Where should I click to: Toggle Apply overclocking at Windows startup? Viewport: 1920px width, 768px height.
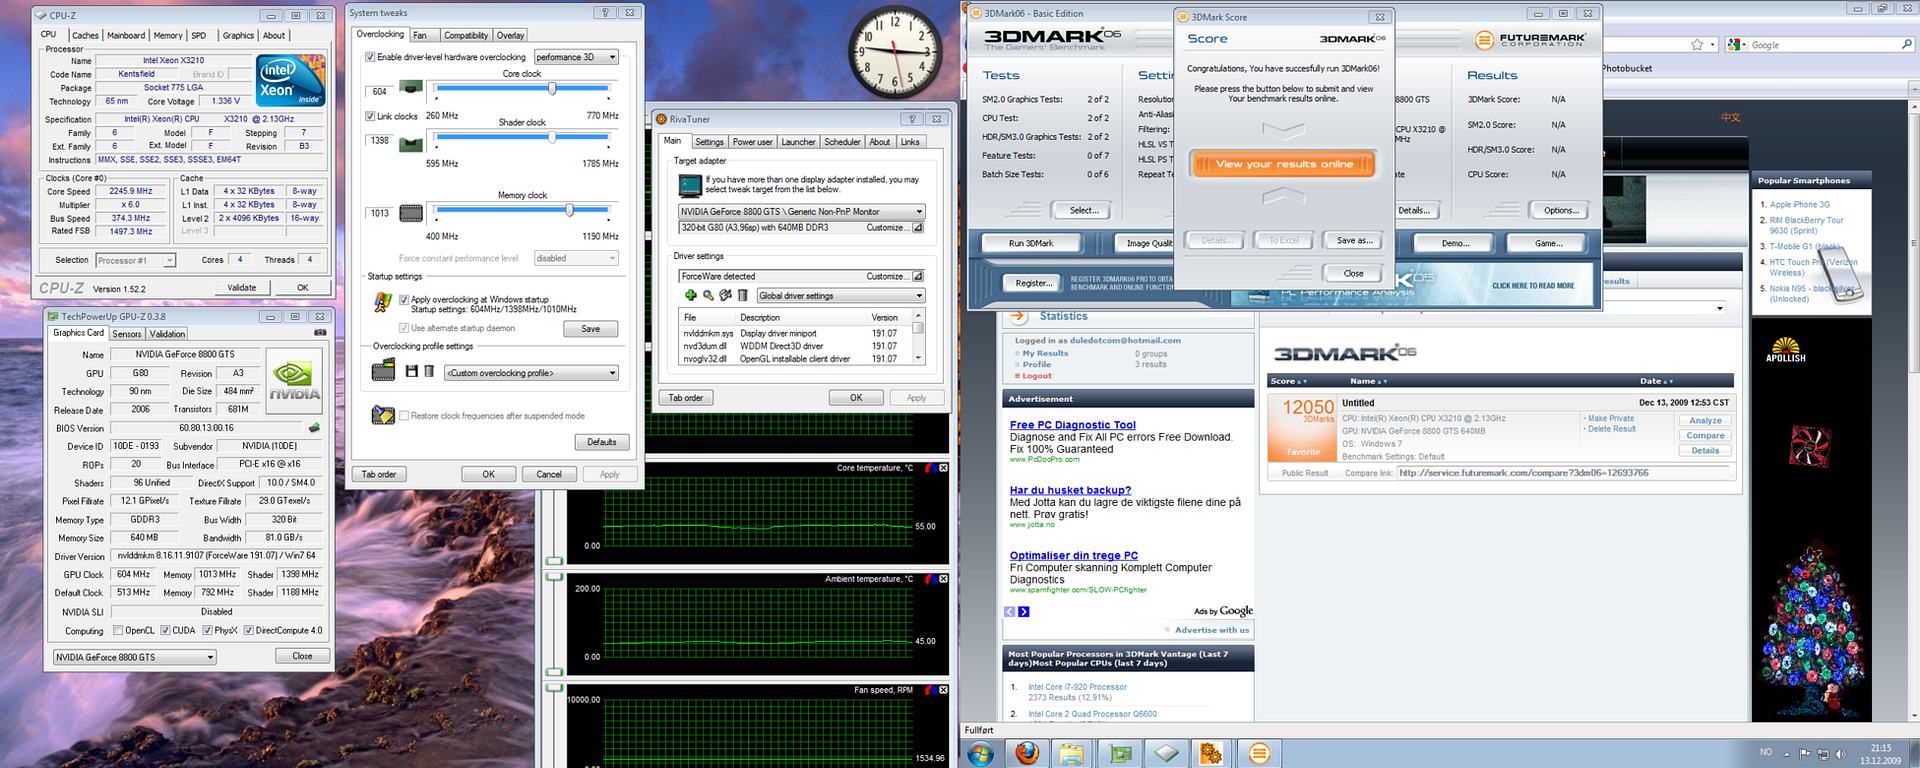(404, 299)
